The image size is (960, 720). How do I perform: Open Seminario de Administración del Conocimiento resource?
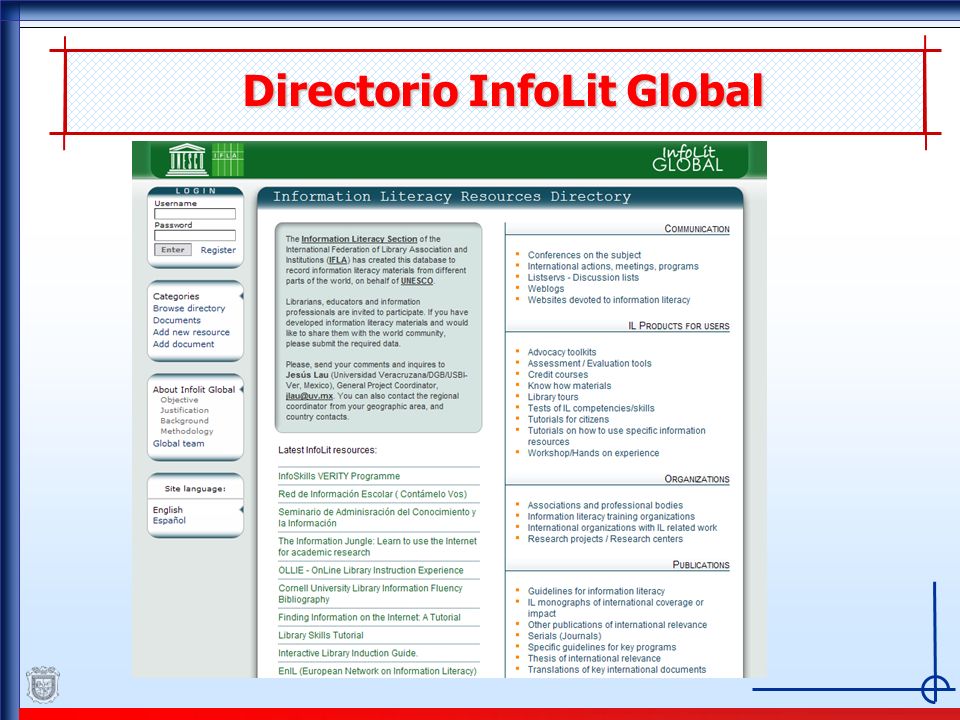(x=377, y=517)
